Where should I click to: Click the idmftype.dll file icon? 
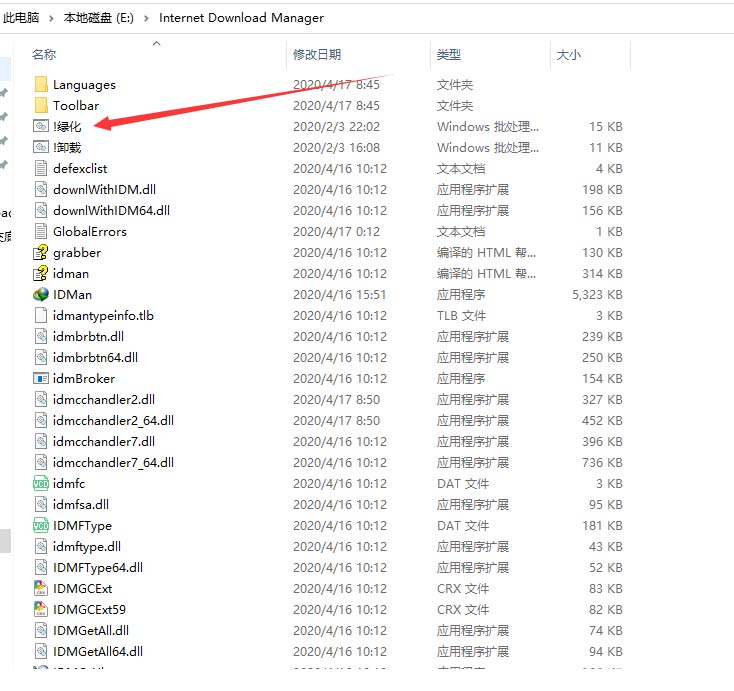41,546
